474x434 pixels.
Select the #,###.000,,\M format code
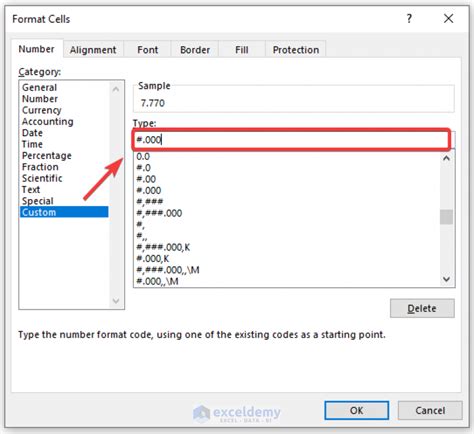pyautogui.click(x=287, y=270)
